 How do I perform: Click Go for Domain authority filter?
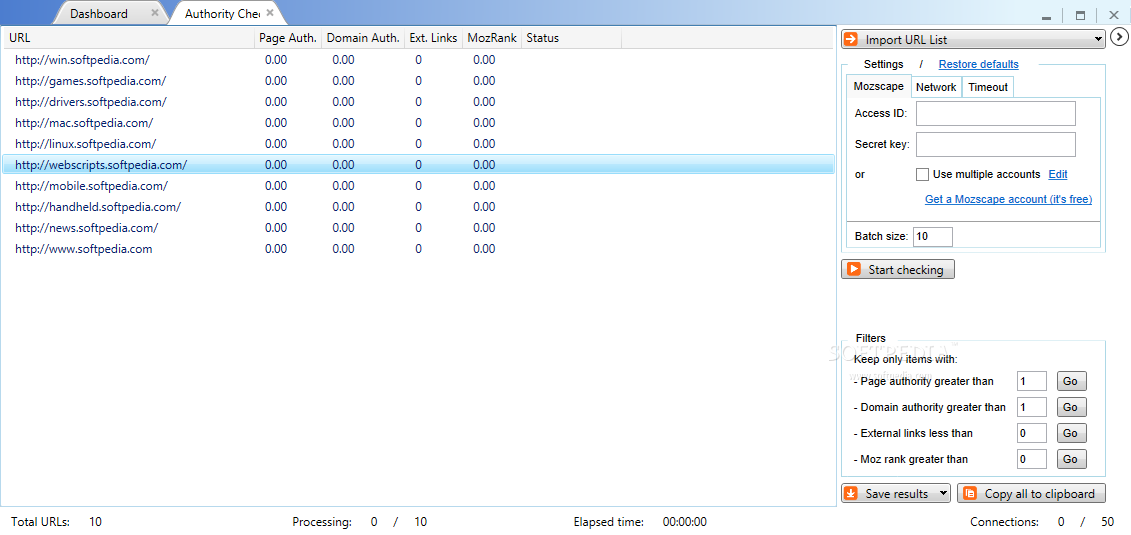(1071, 407)
